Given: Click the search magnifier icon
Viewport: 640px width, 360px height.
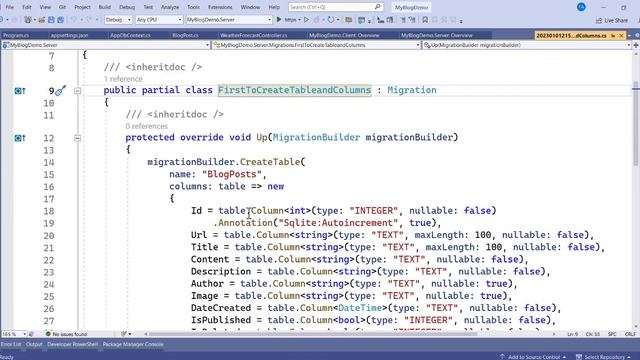Looking at the screenshot, I should click(x=378, y=7).
